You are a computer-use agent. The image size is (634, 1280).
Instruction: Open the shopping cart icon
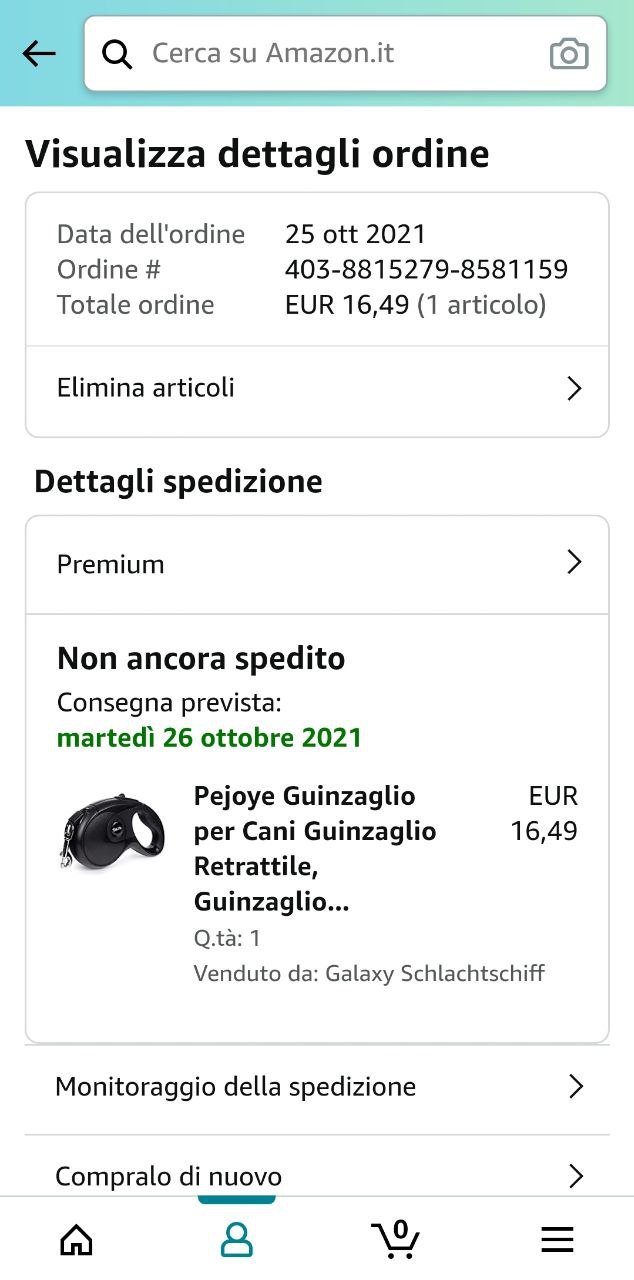pos(396,1238)
